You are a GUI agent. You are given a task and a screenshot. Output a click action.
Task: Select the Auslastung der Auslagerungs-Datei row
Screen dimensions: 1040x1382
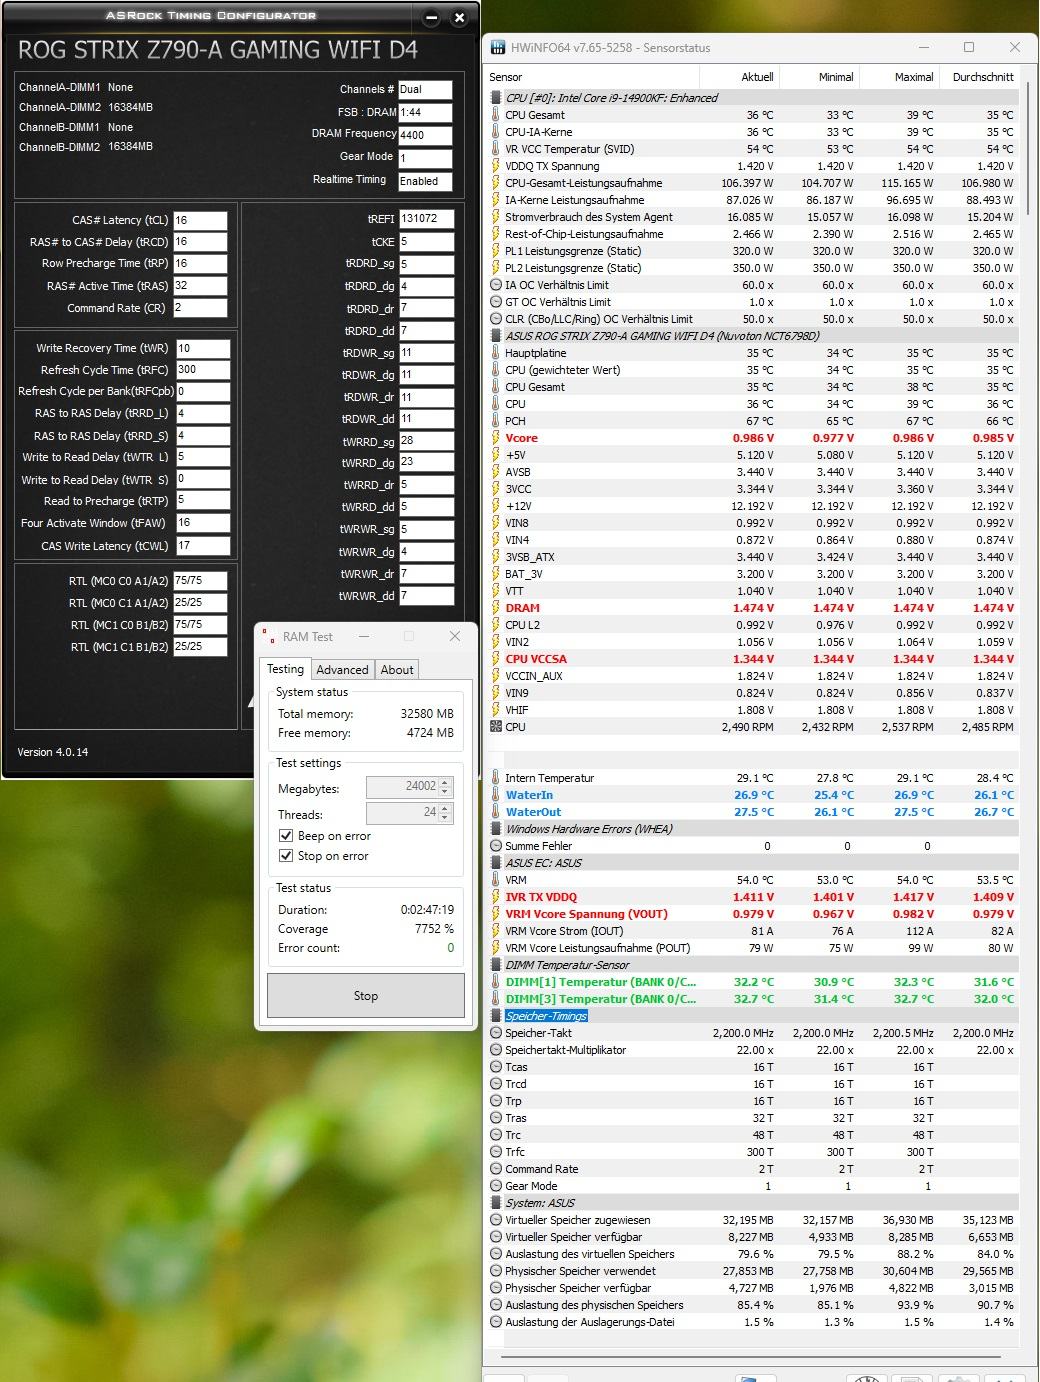click(x=753, y=1322)
